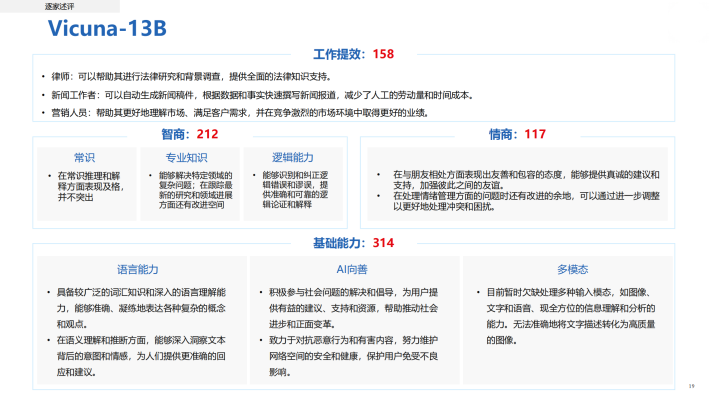Click the bullet '在与朋友相处方面表现出友善和包容的态度'
Viewport: 710px width, 399px height.
[526, 180]
